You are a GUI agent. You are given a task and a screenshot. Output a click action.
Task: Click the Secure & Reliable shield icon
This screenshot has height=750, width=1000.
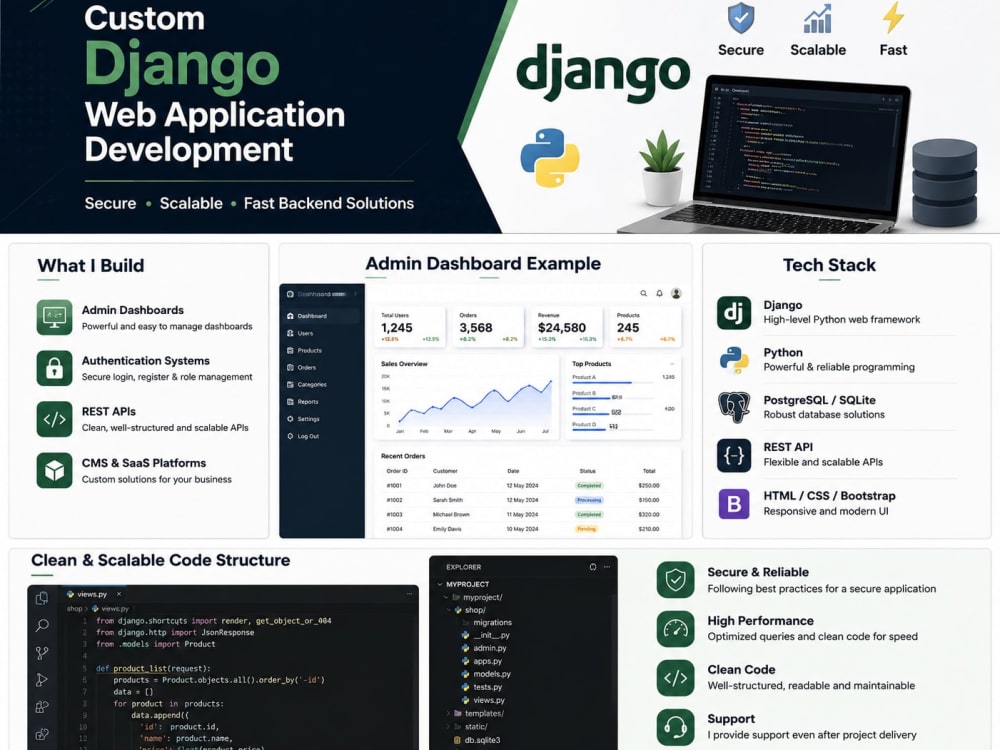675,580
